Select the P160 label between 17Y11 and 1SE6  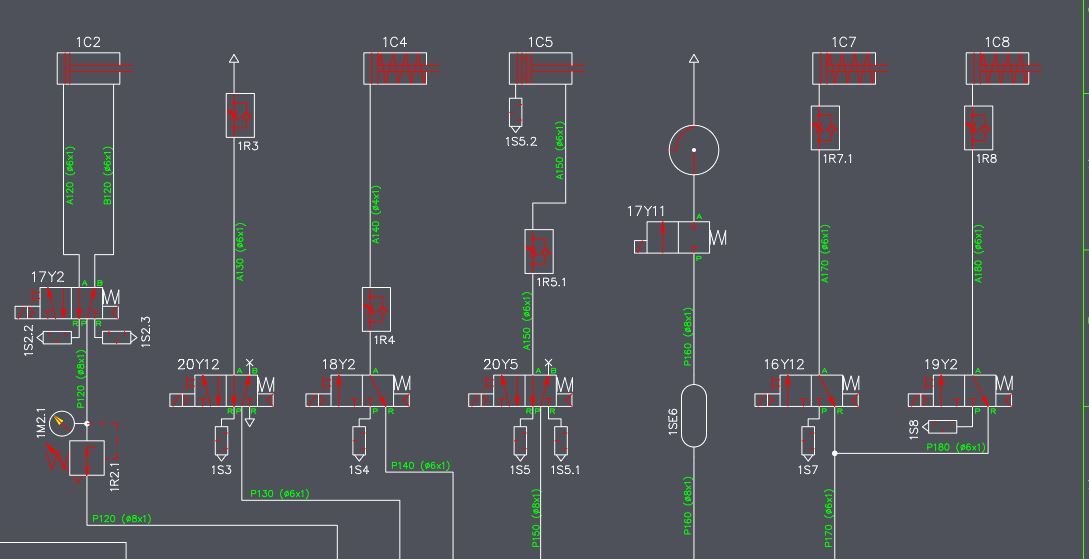pyautogui.click(x=688, y=336)
